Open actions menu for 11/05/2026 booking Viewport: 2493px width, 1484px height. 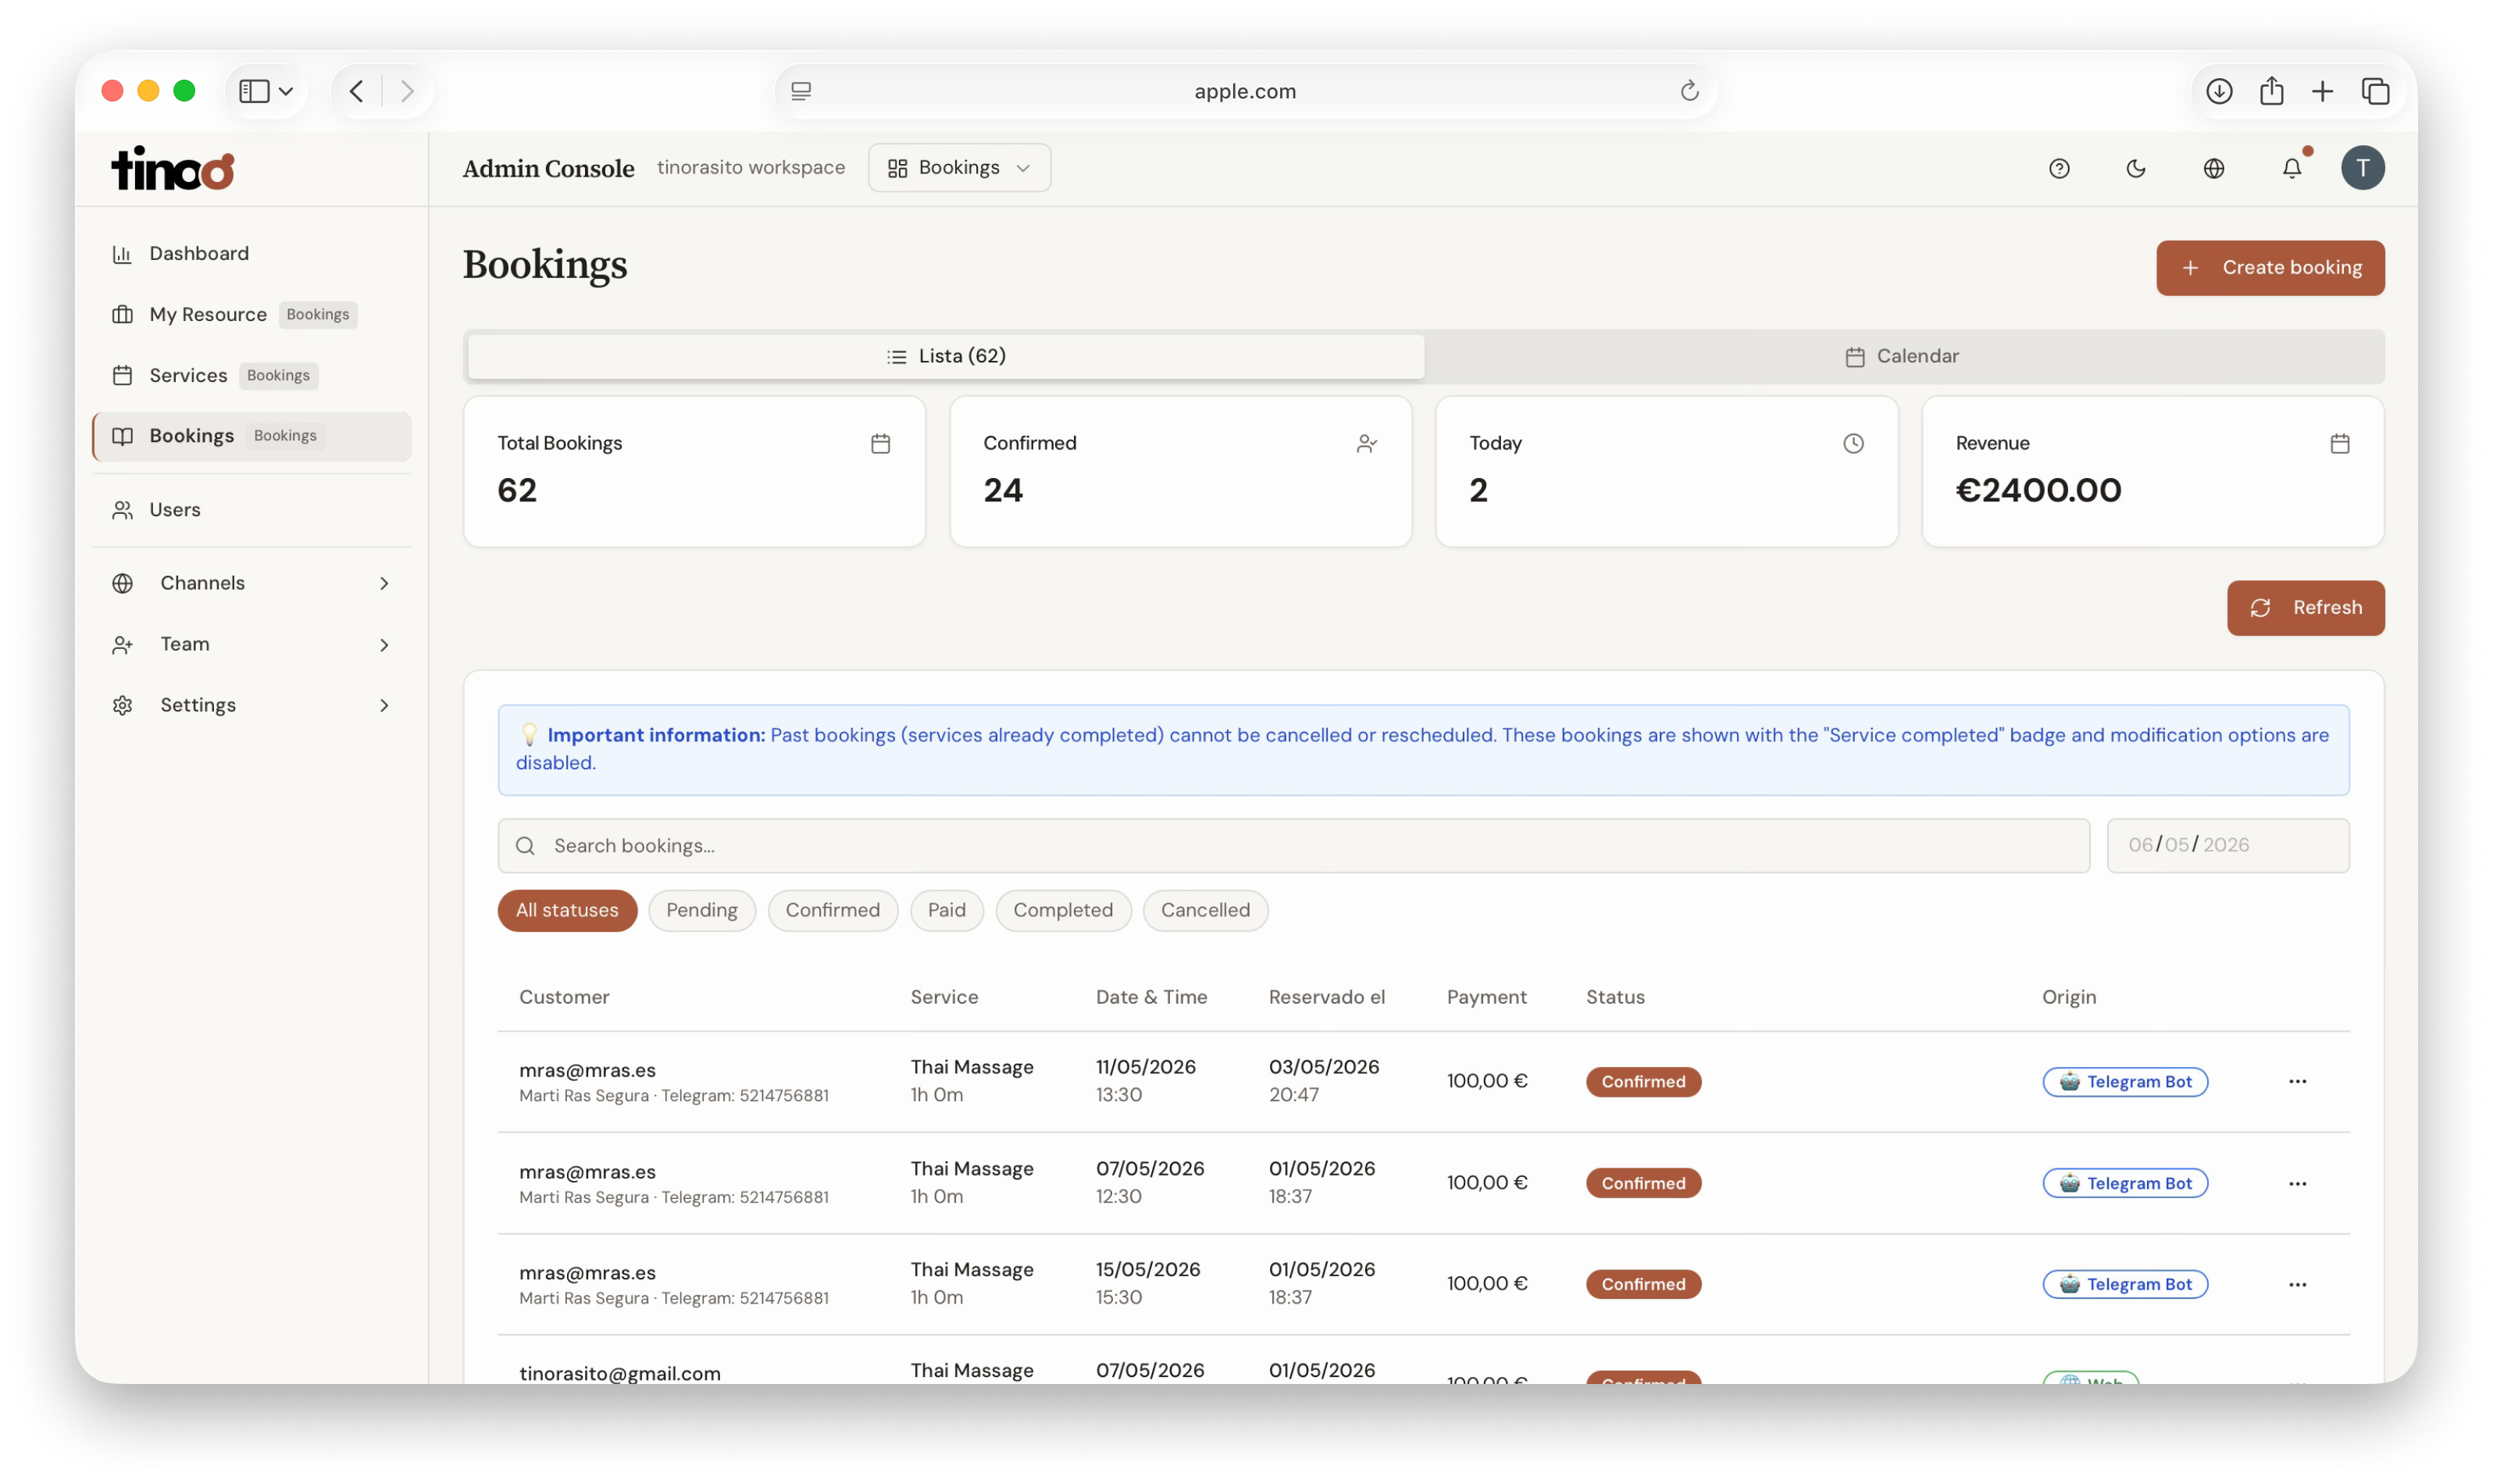pos(2297,1082)
